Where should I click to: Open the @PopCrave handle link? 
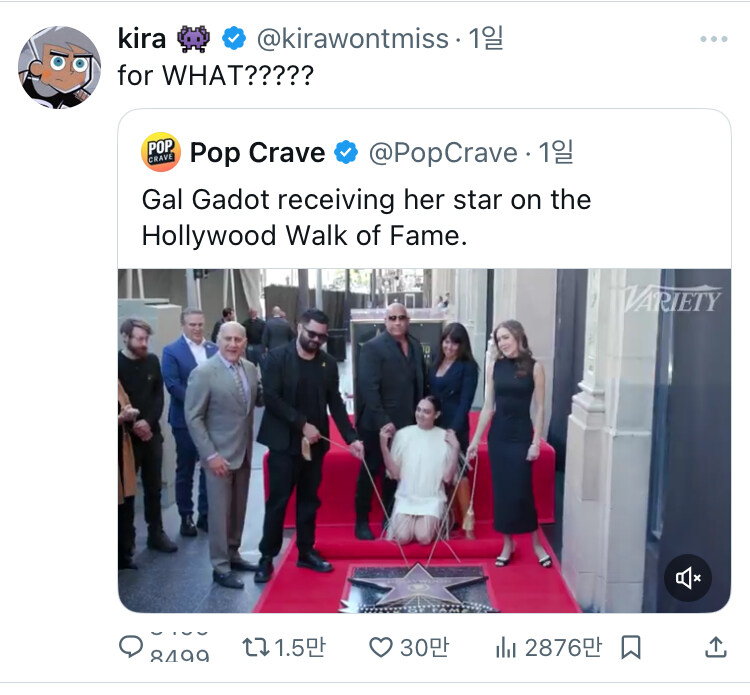click(442, 153)
